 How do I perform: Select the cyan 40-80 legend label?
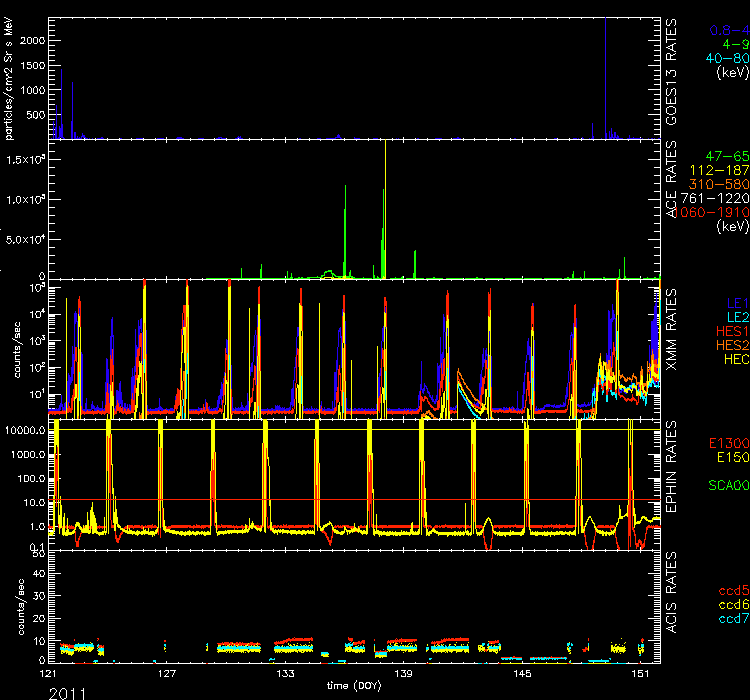(726, 58)
